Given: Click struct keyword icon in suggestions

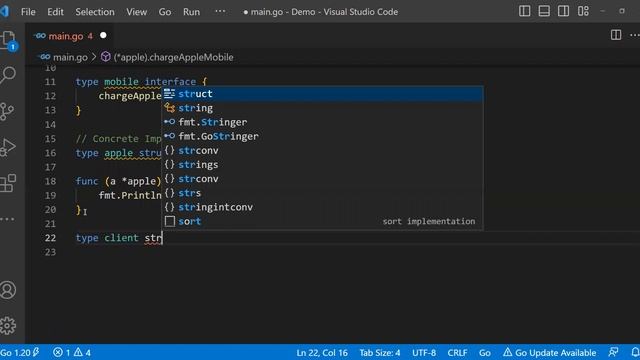Looking at the screenshot, I should [x=169, y=94].
